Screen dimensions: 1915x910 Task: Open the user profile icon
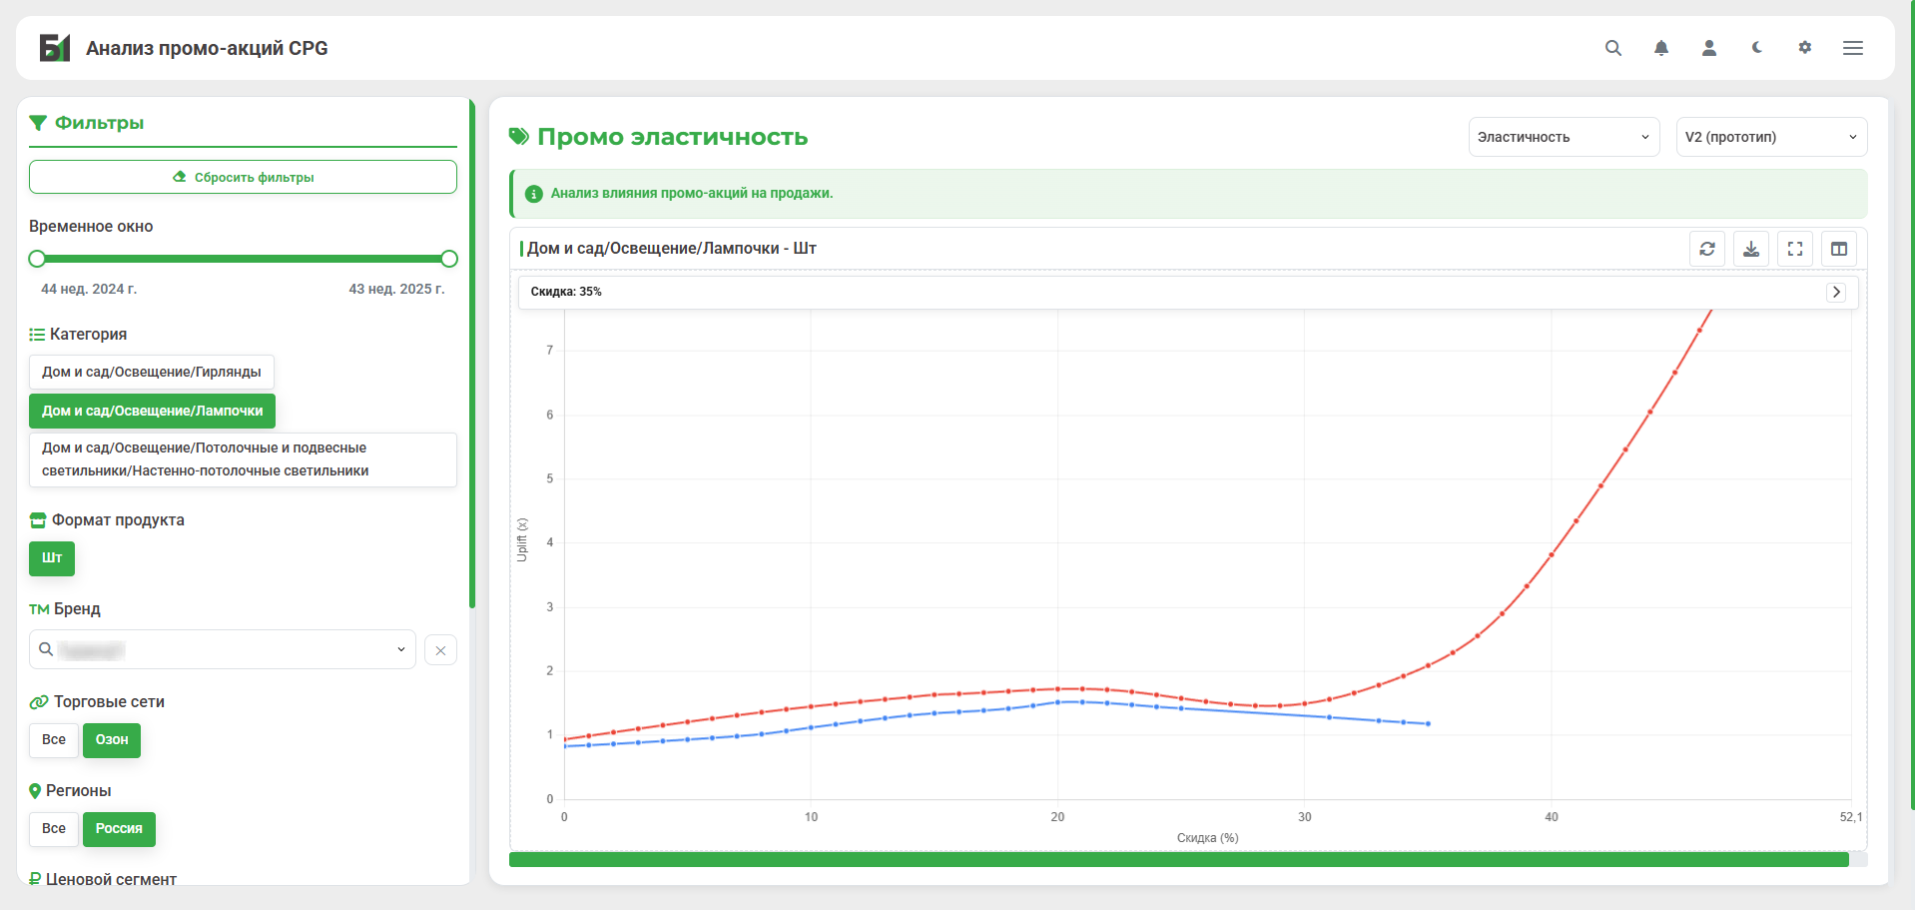coord(1709,48)
